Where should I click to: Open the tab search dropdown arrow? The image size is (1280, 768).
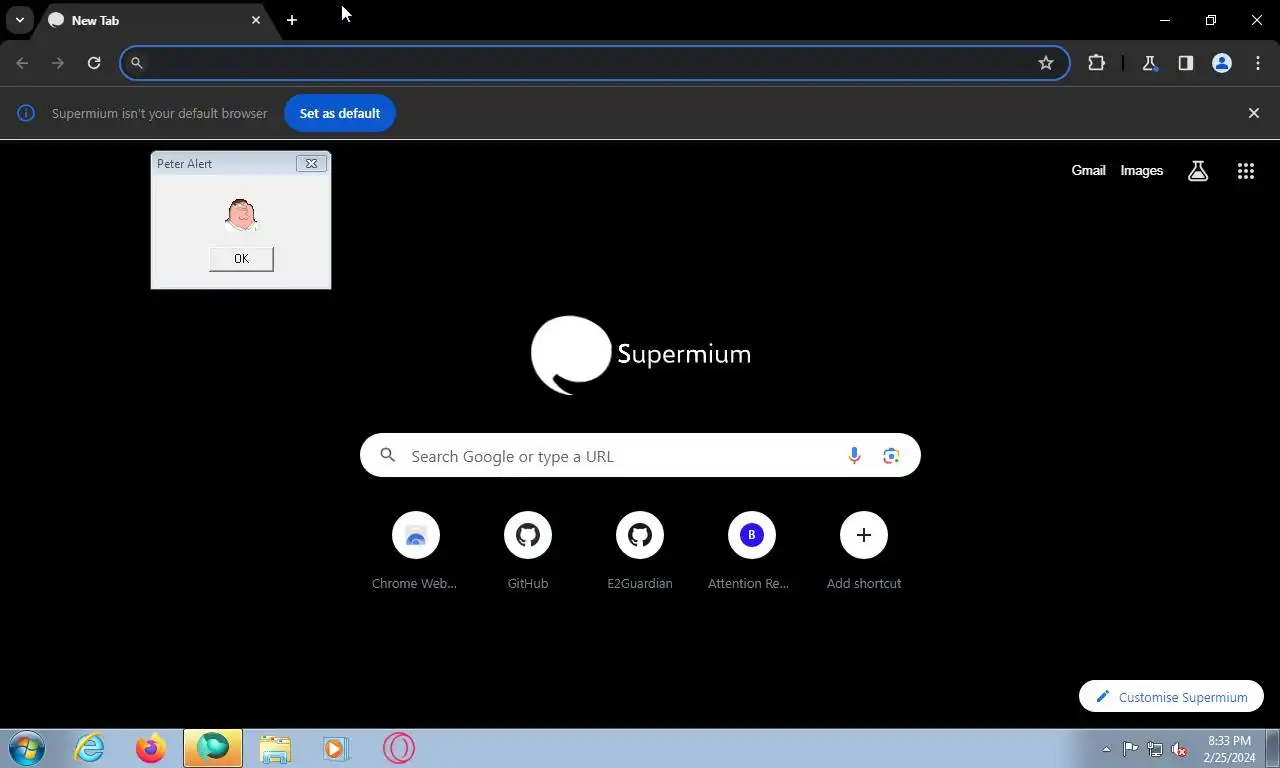click(20, 20)
